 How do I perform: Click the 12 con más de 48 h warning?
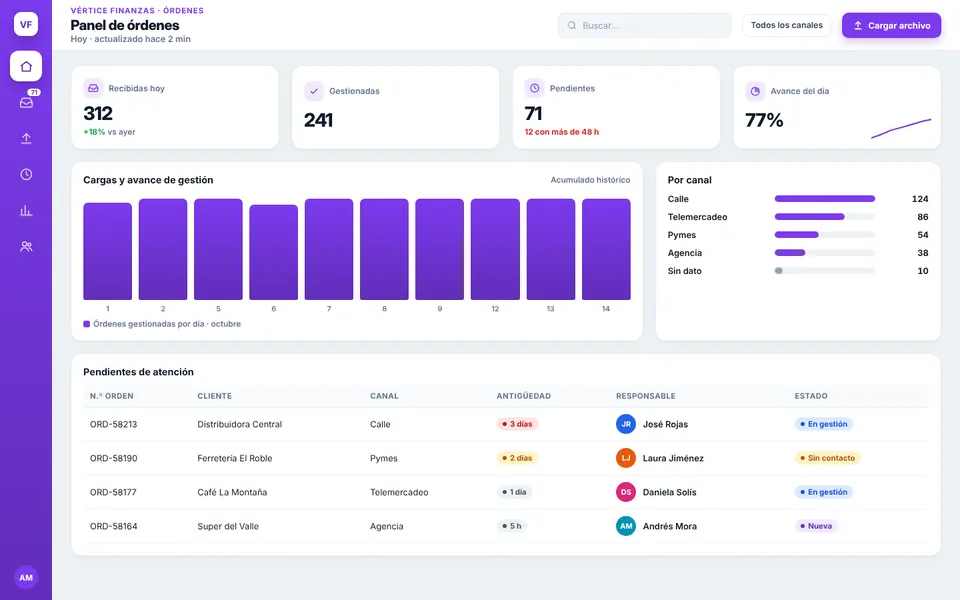561,132
